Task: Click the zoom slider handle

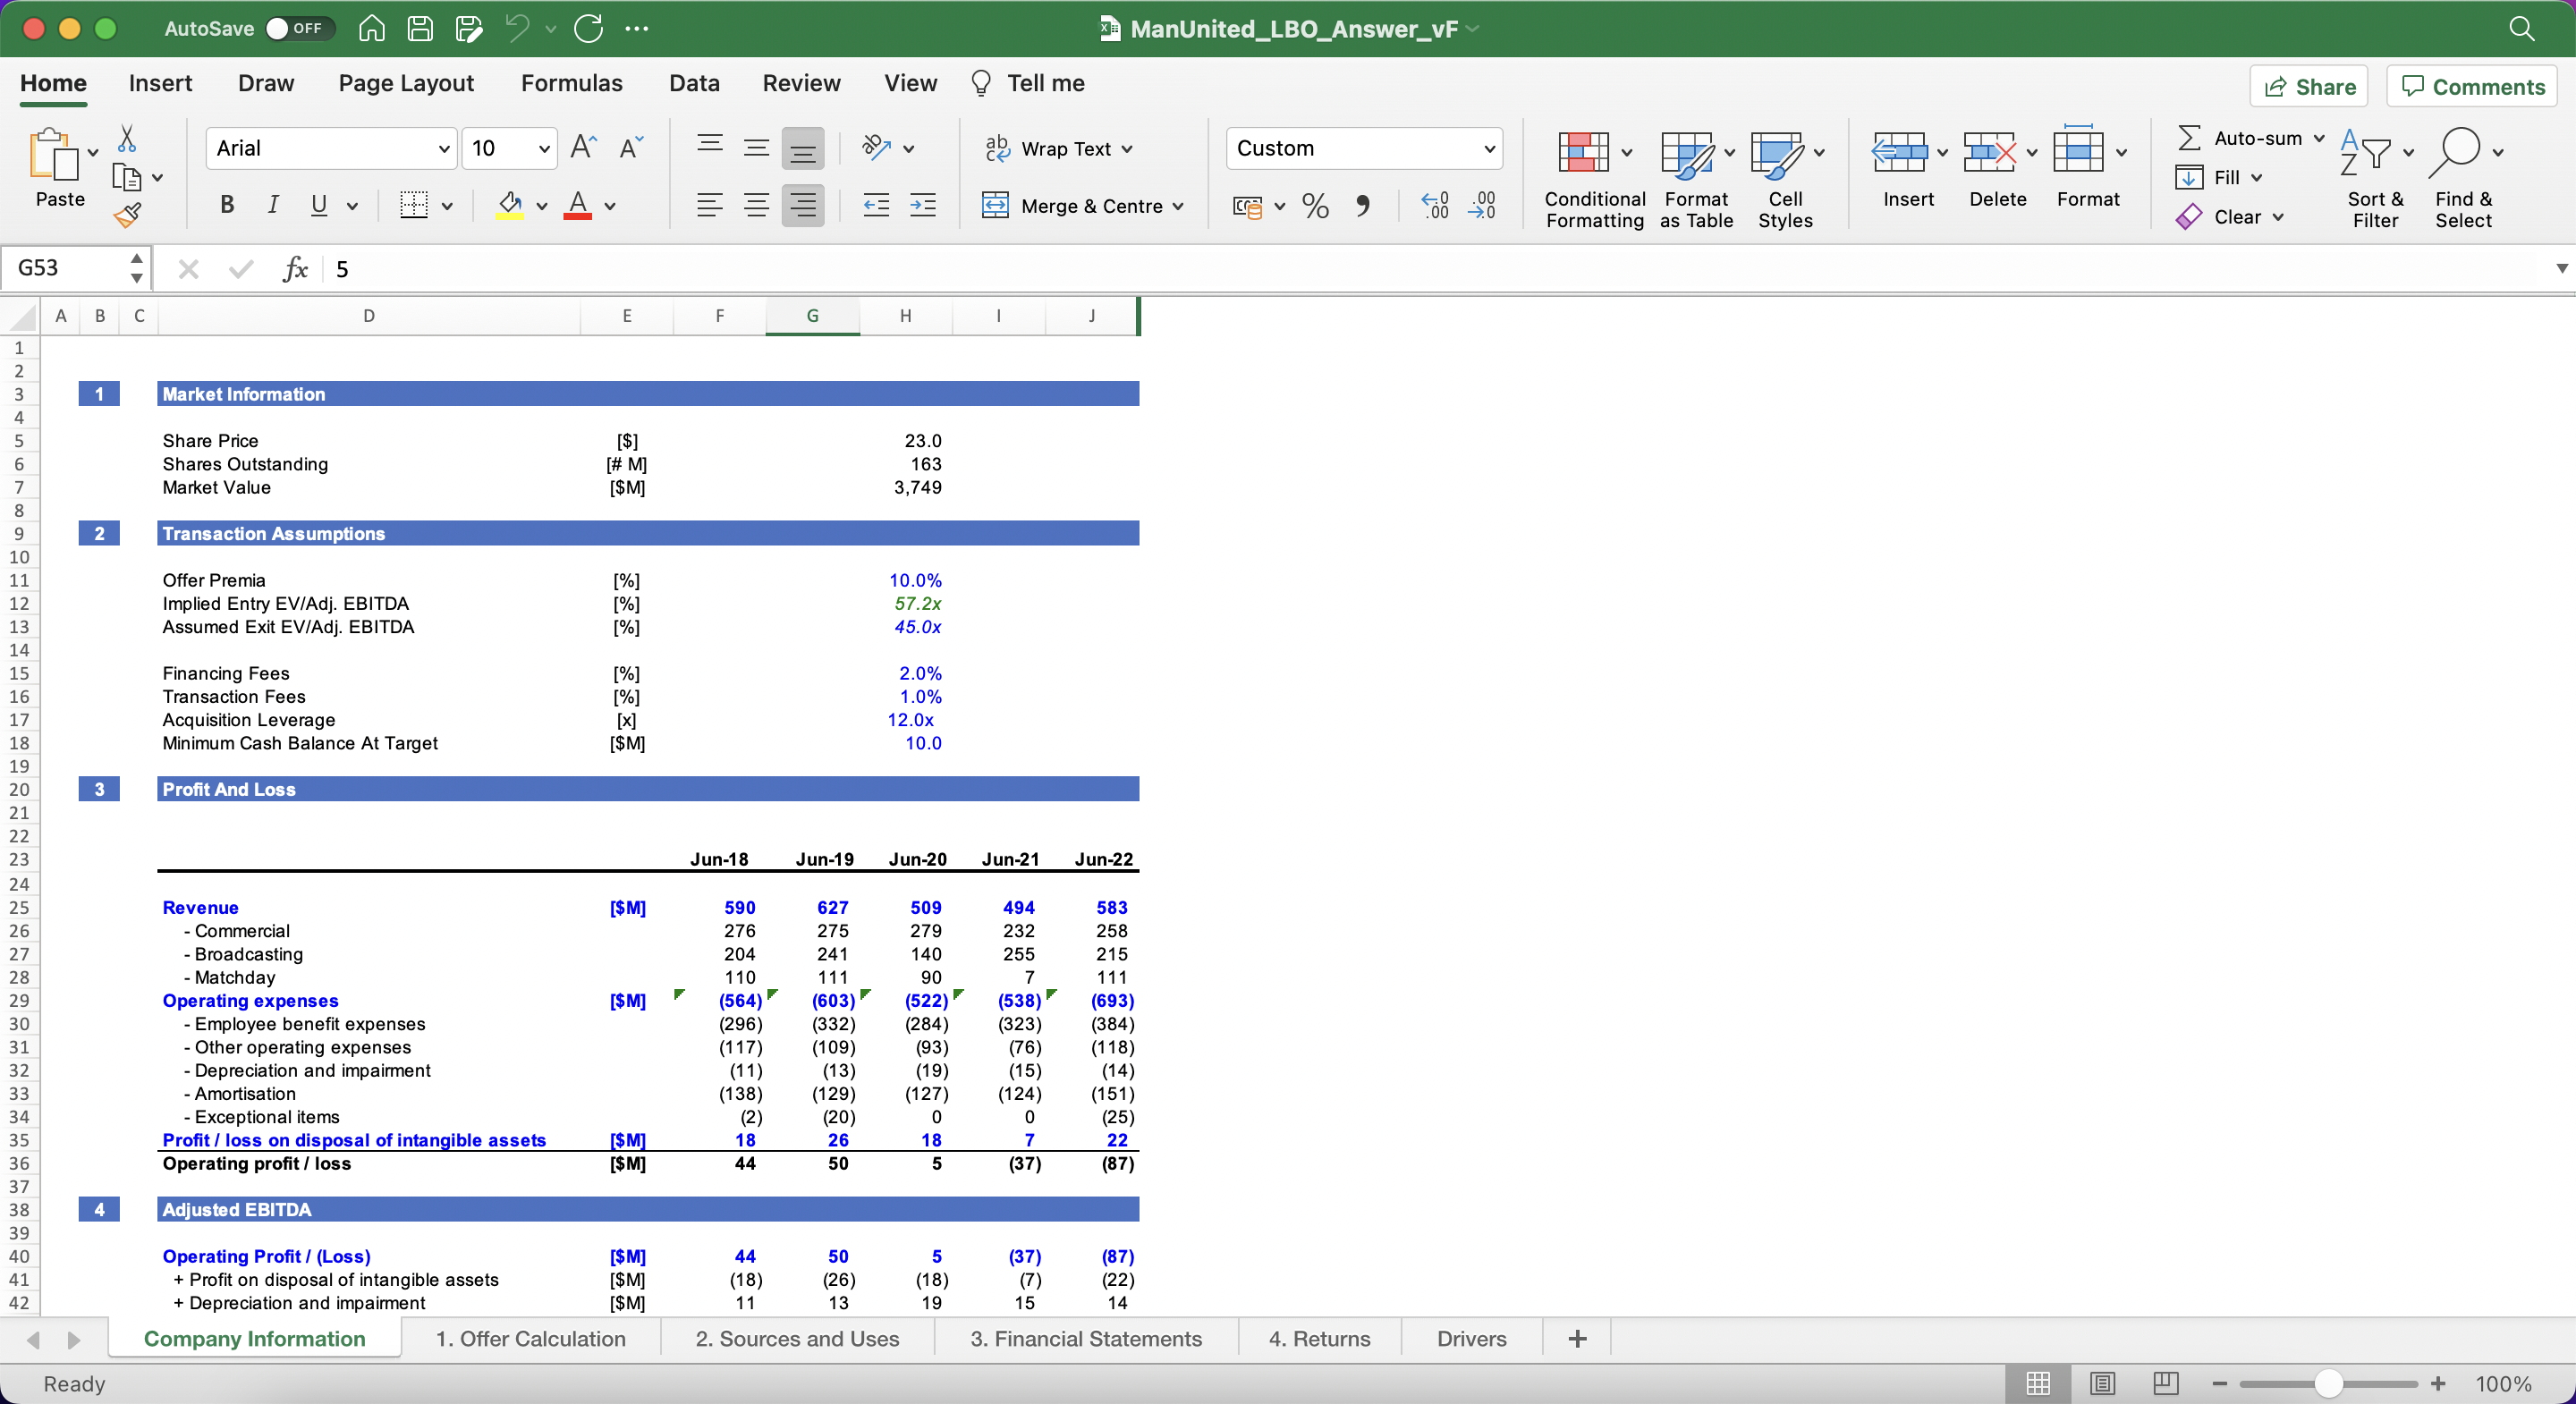Action: click(x=2329, y=1383)
